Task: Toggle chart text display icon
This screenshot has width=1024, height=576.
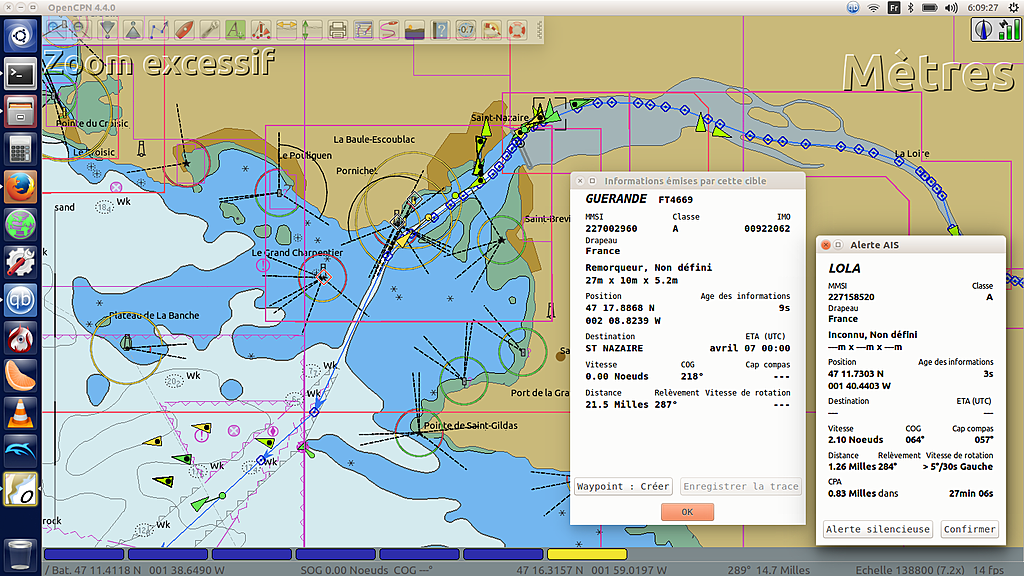Action: click(235, 29)
